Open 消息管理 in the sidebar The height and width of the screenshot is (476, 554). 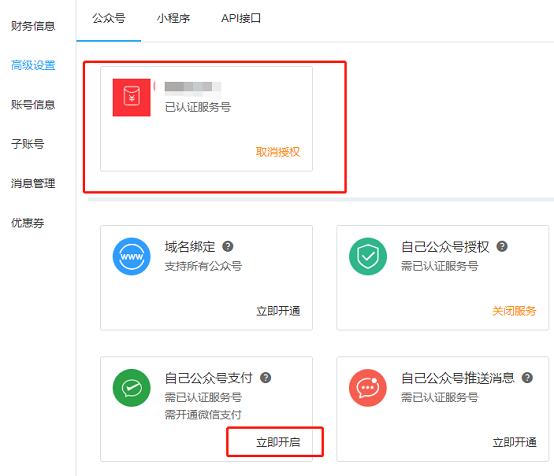point(33,184)
